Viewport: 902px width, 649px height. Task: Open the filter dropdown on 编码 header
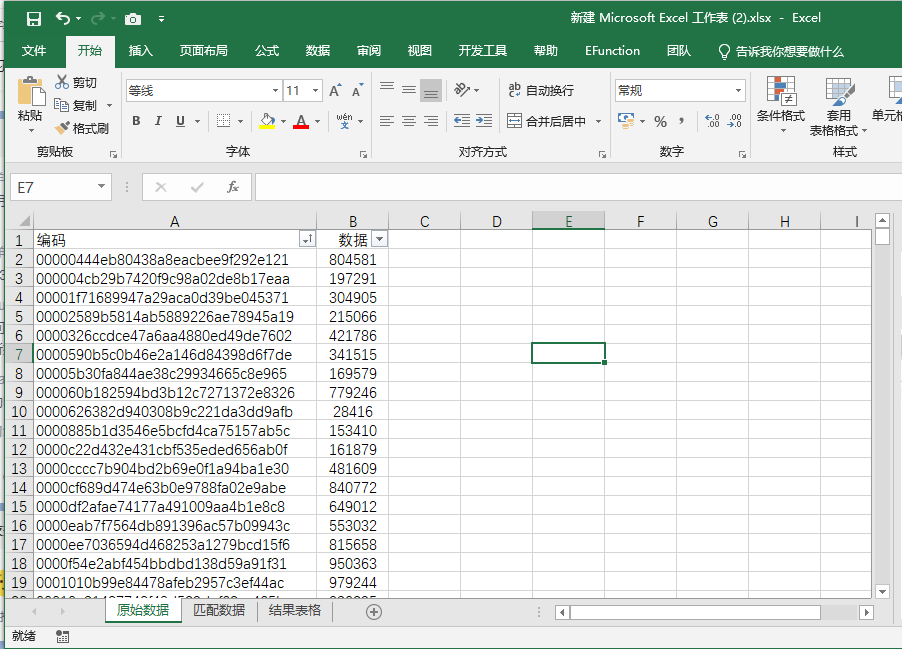point(307,239)
